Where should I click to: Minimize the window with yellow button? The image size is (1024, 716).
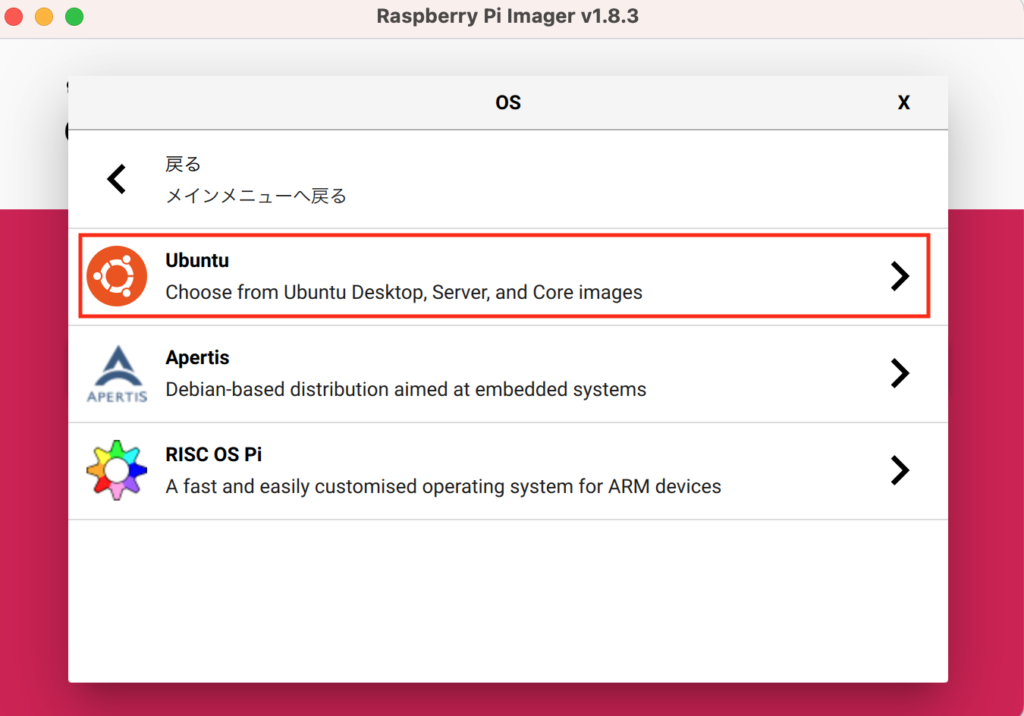pos(44,16)
